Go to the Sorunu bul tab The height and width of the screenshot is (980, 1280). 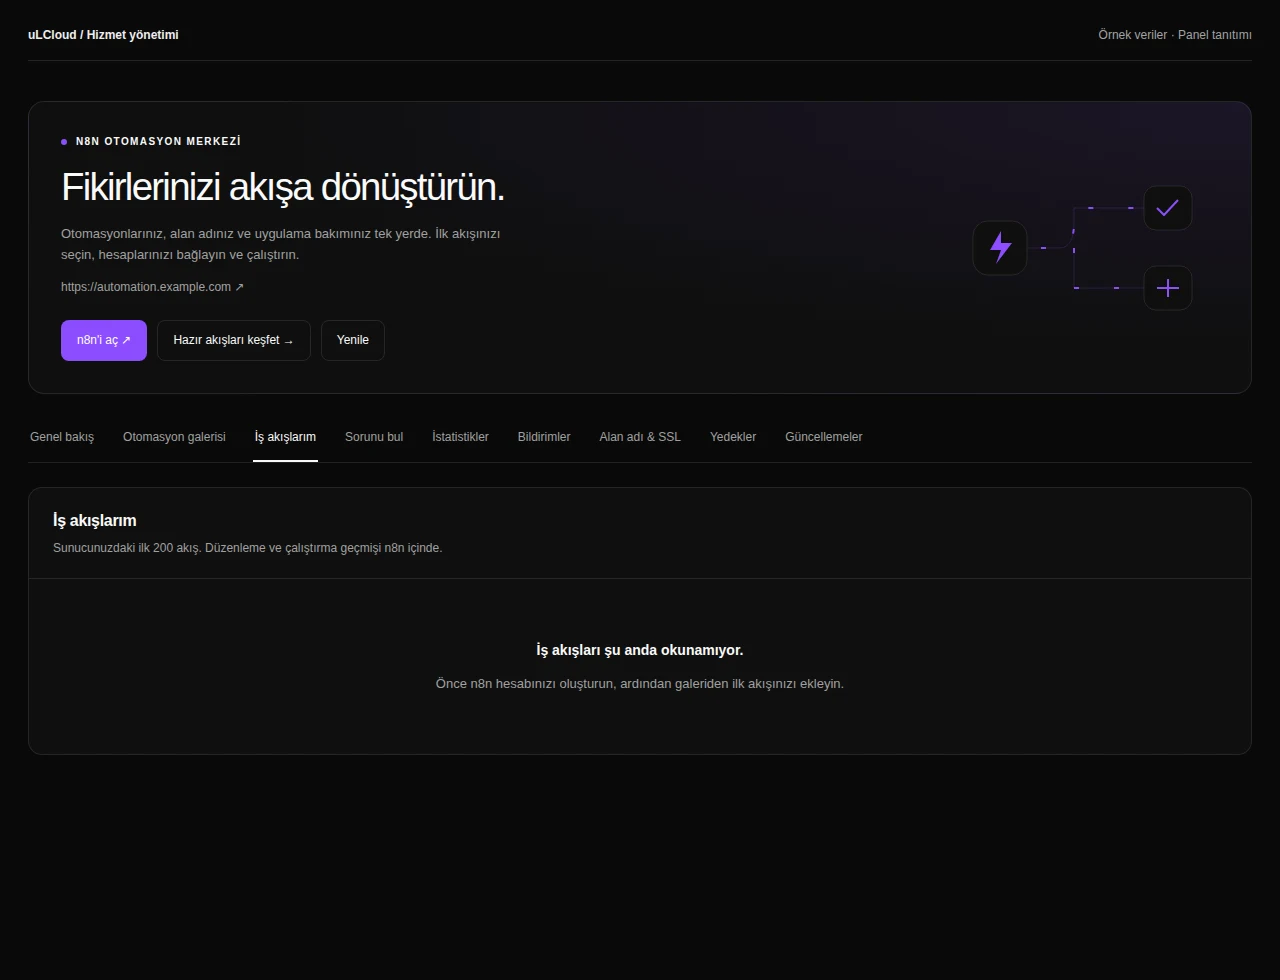click(374, 437)
